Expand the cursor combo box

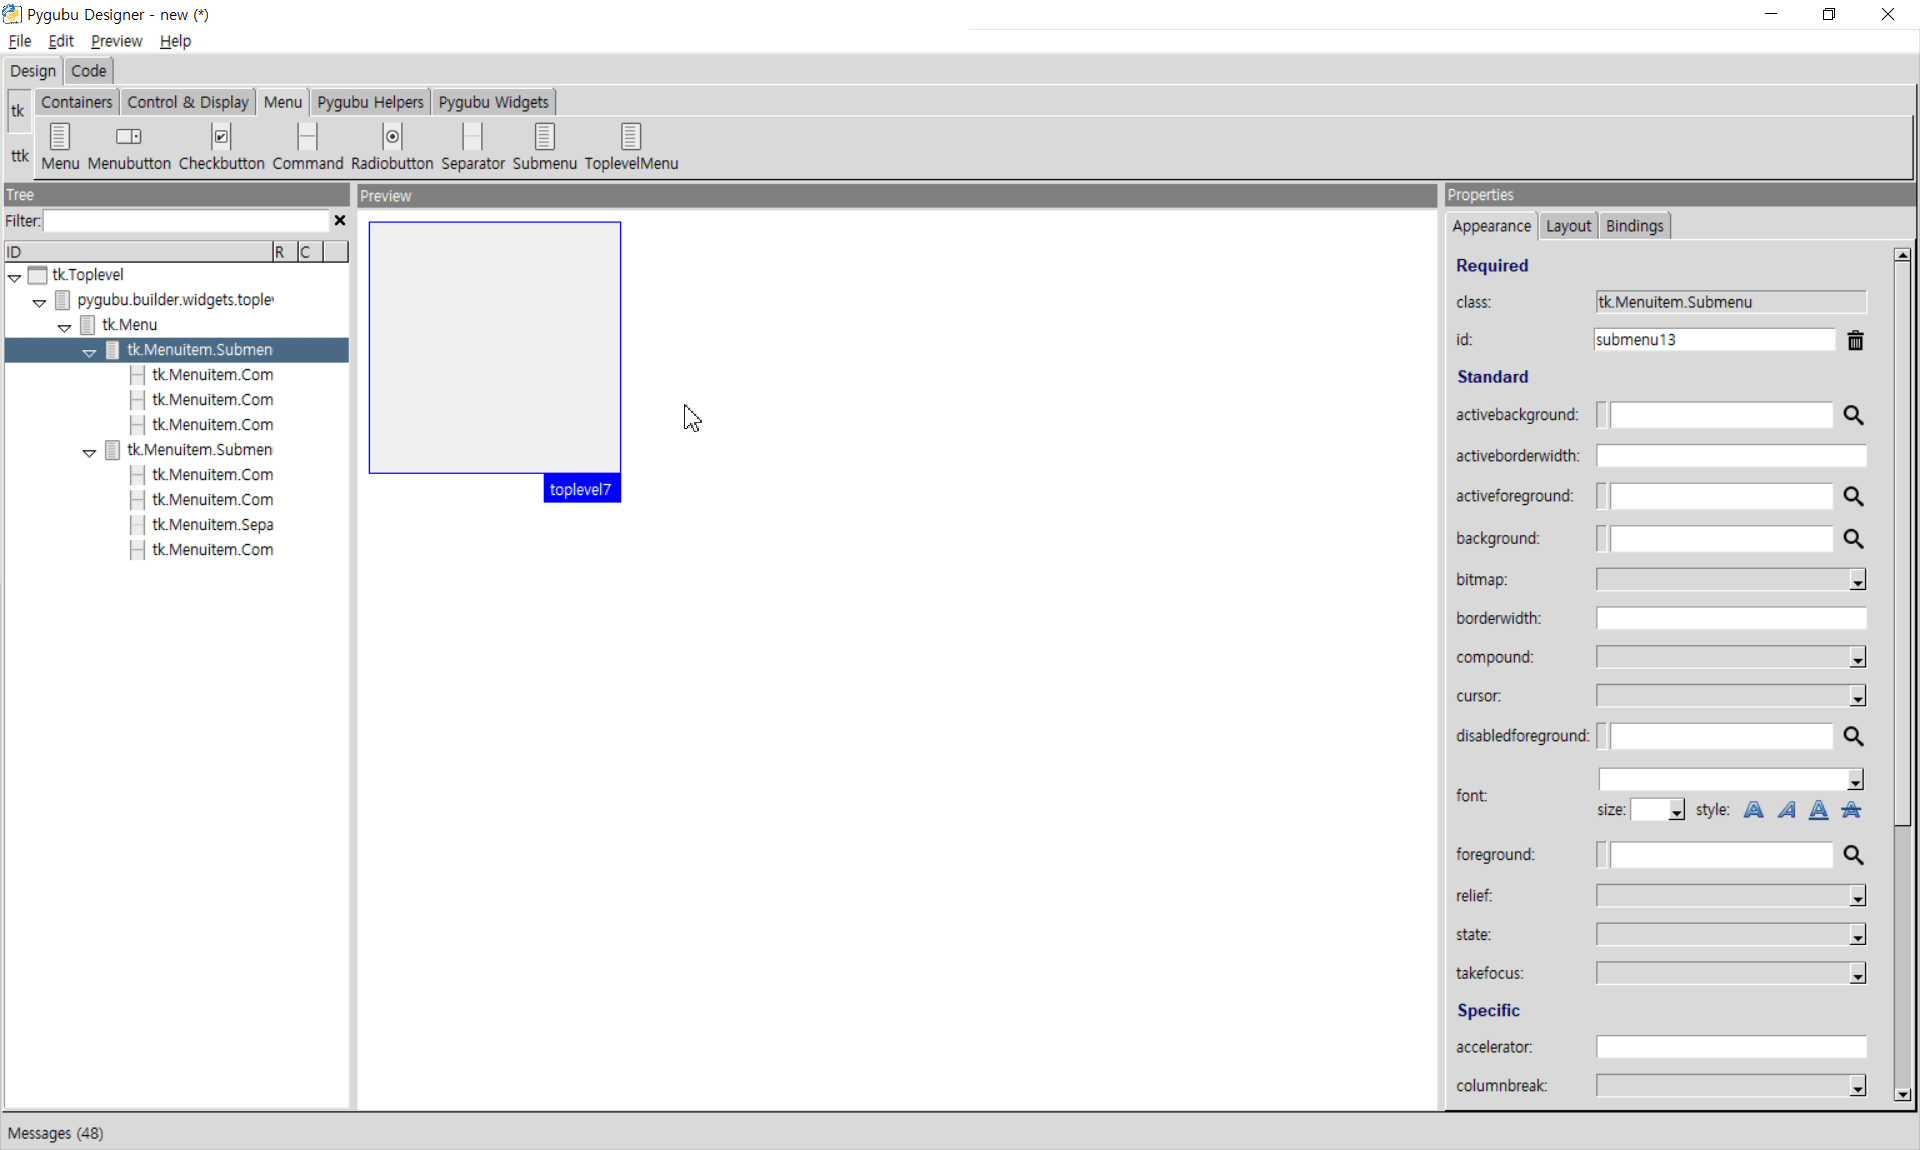click(1857, 697)
